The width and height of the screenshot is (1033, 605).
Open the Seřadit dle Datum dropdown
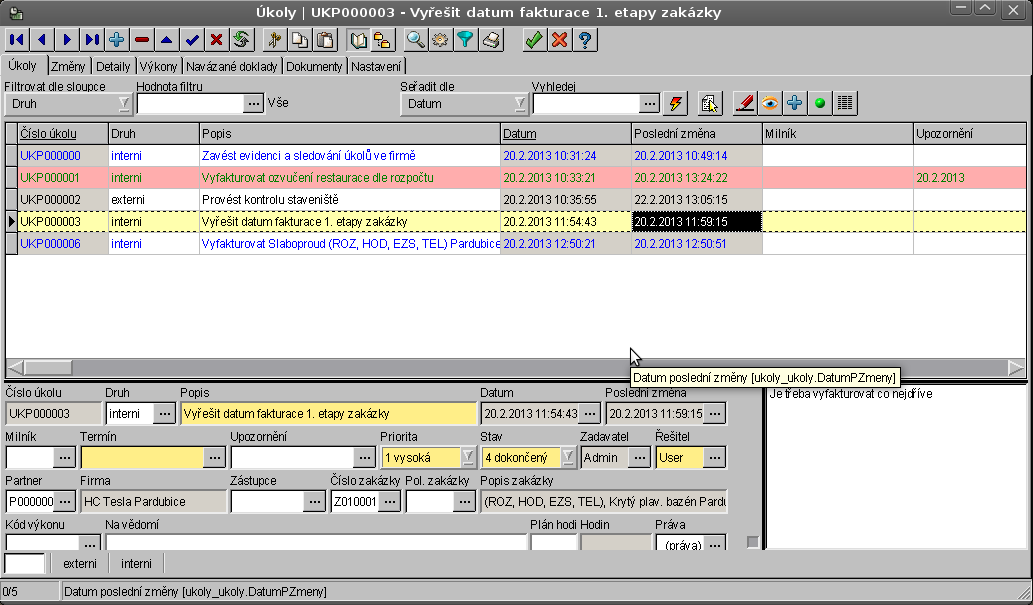point(520,103)
